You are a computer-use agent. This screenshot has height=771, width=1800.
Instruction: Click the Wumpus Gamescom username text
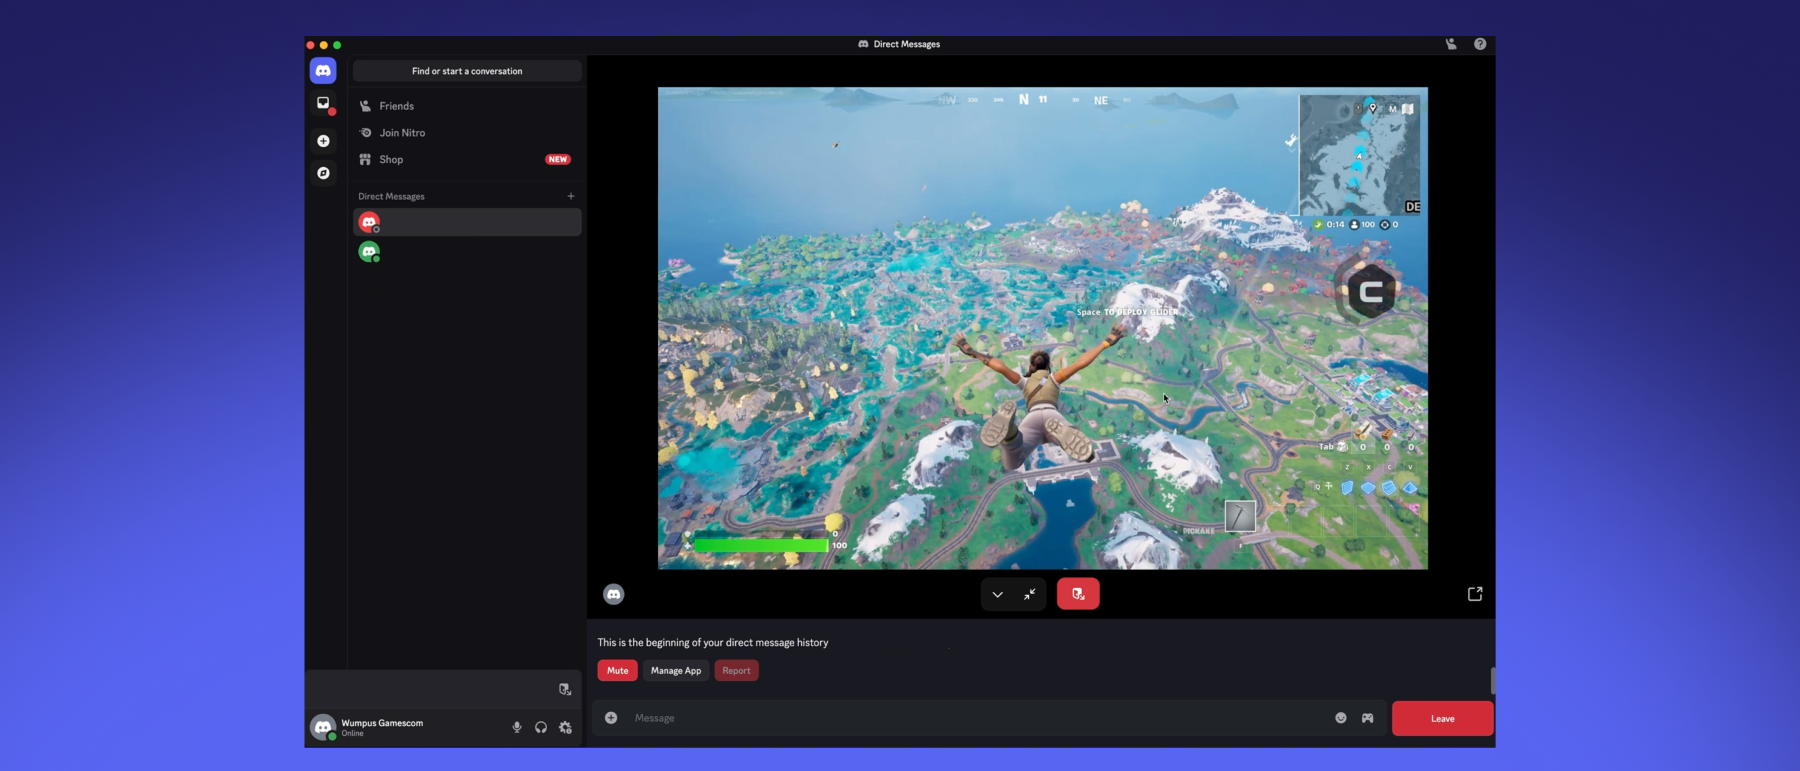[x=382, y=723]
